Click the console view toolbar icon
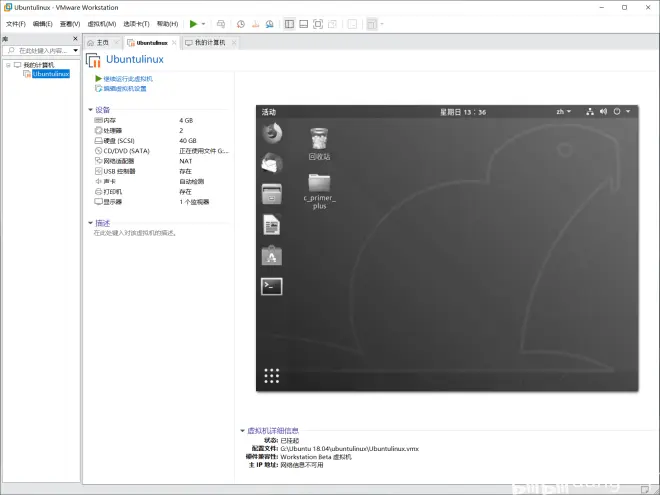660x495 pixels. 352,24
